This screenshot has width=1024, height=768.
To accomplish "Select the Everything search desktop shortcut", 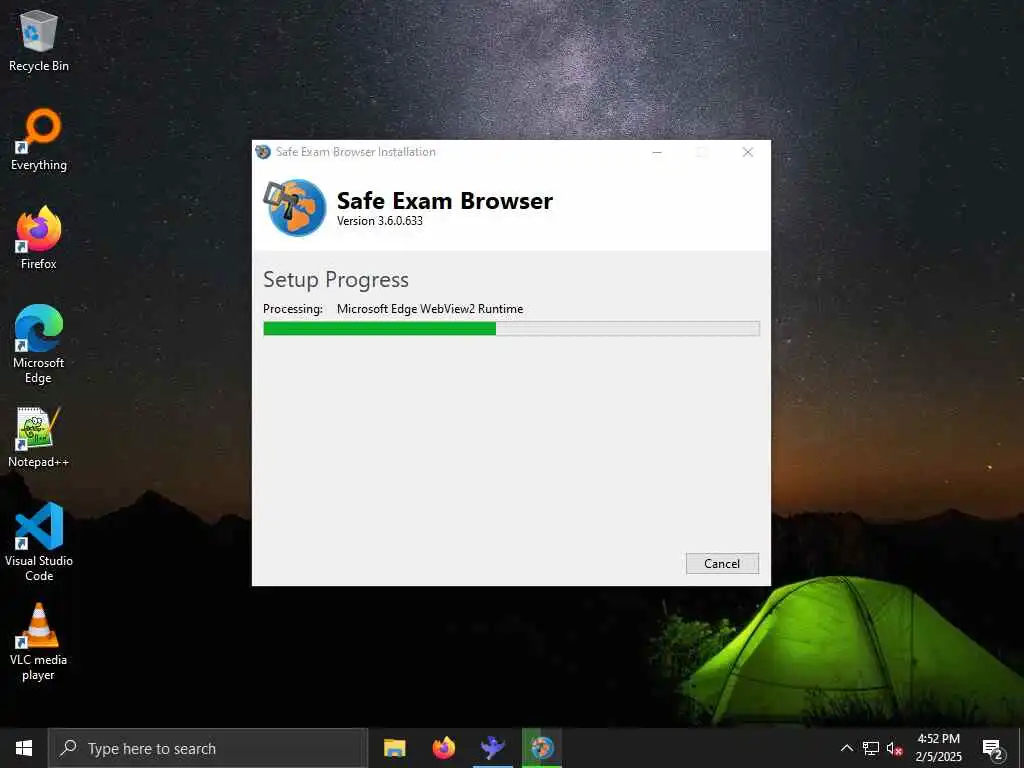I will (39, 140).
